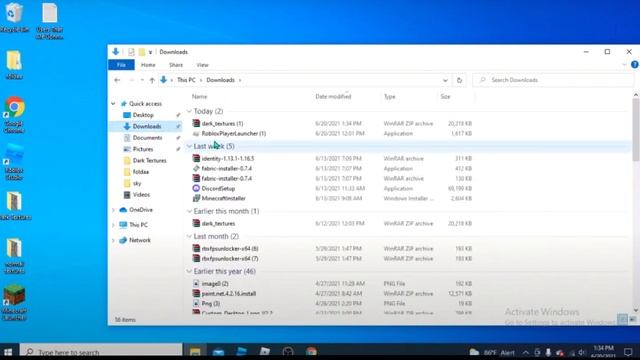Click the taskbar Type here to search box
Viewport: 640px width, 360px height.
click(101, 351)
